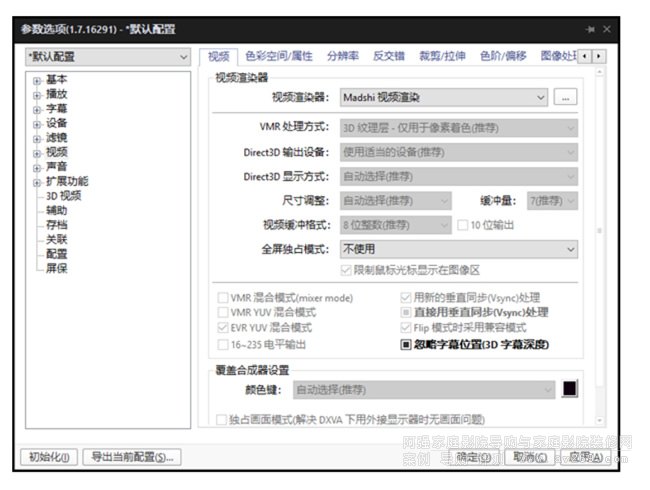The image size is (650, 490).
Task: Expand the 滤镜 tree node
Action: [37, 138]
